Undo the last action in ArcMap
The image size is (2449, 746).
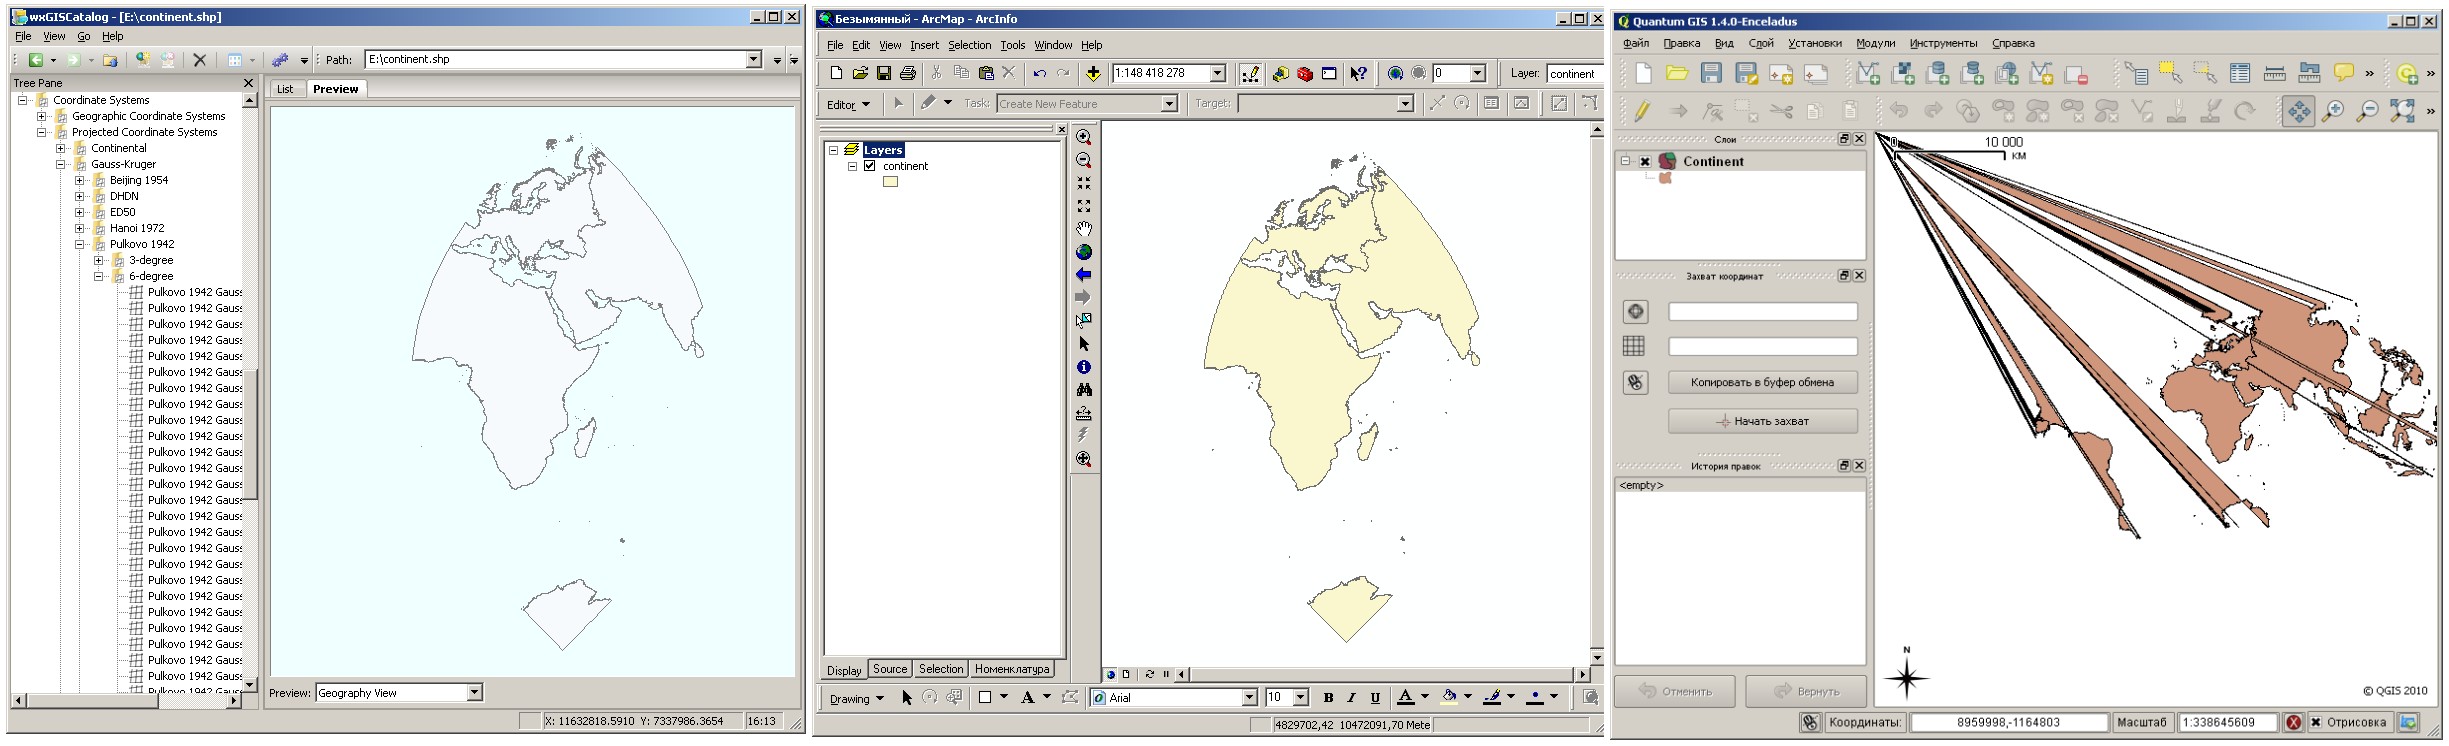1040,73
